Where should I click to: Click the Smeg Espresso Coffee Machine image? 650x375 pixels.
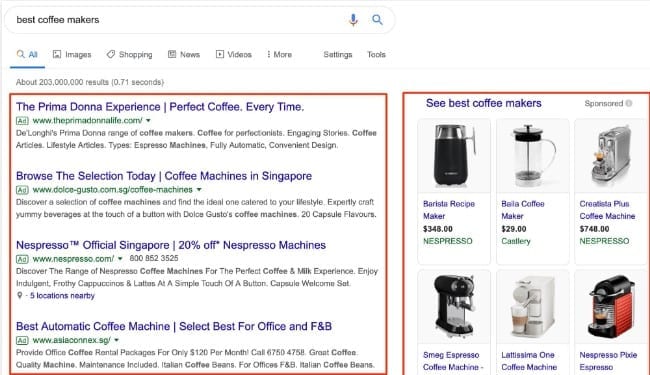coord(454,307)
